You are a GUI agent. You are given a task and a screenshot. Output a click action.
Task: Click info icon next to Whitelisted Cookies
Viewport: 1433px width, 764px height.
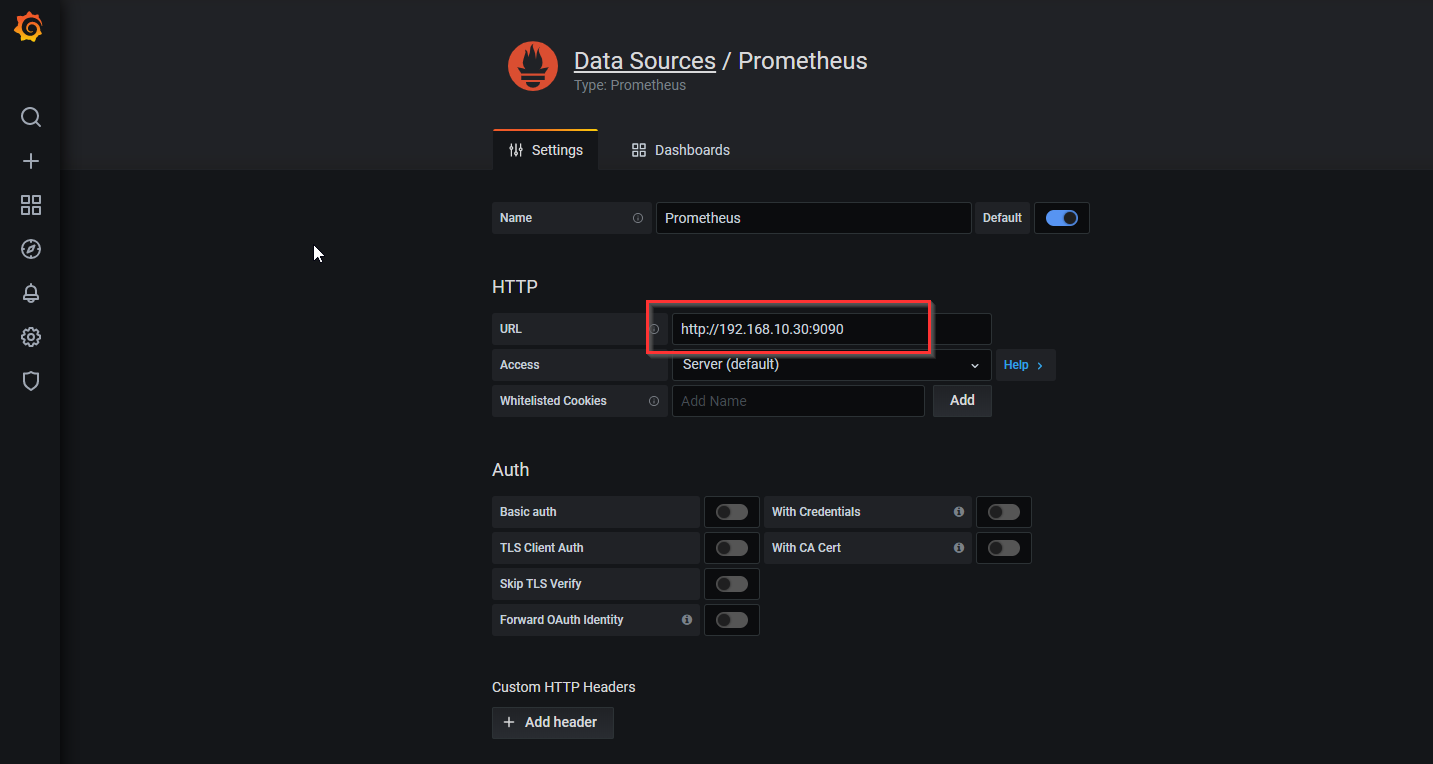coord(654,401)
